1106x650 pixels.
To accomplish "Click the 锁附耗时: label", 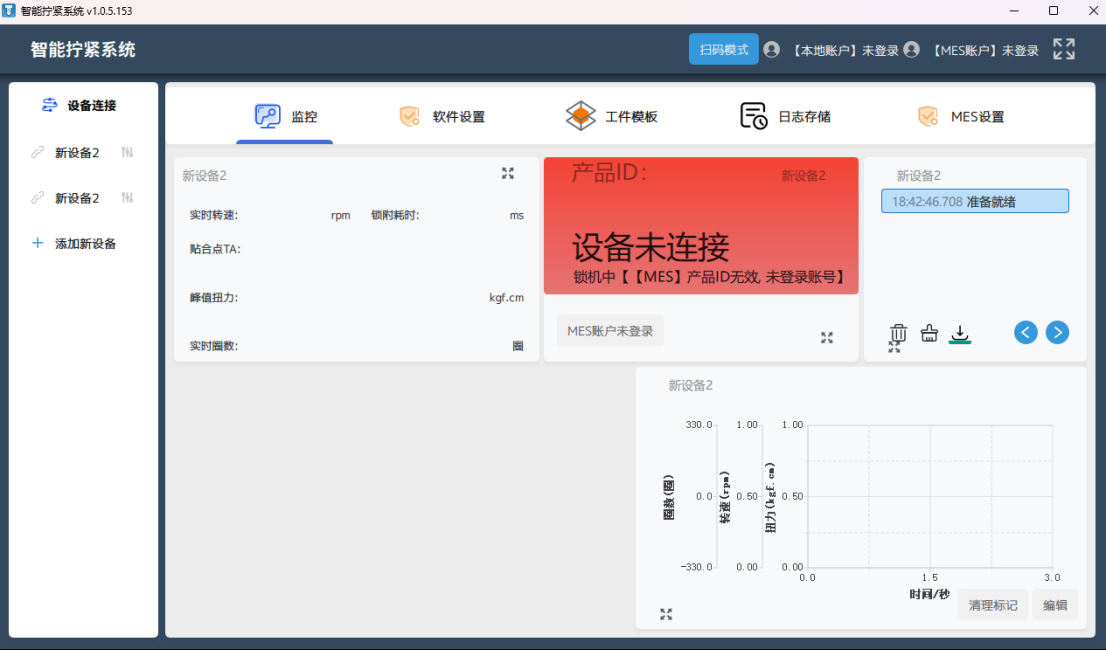I will pos(395,215).
